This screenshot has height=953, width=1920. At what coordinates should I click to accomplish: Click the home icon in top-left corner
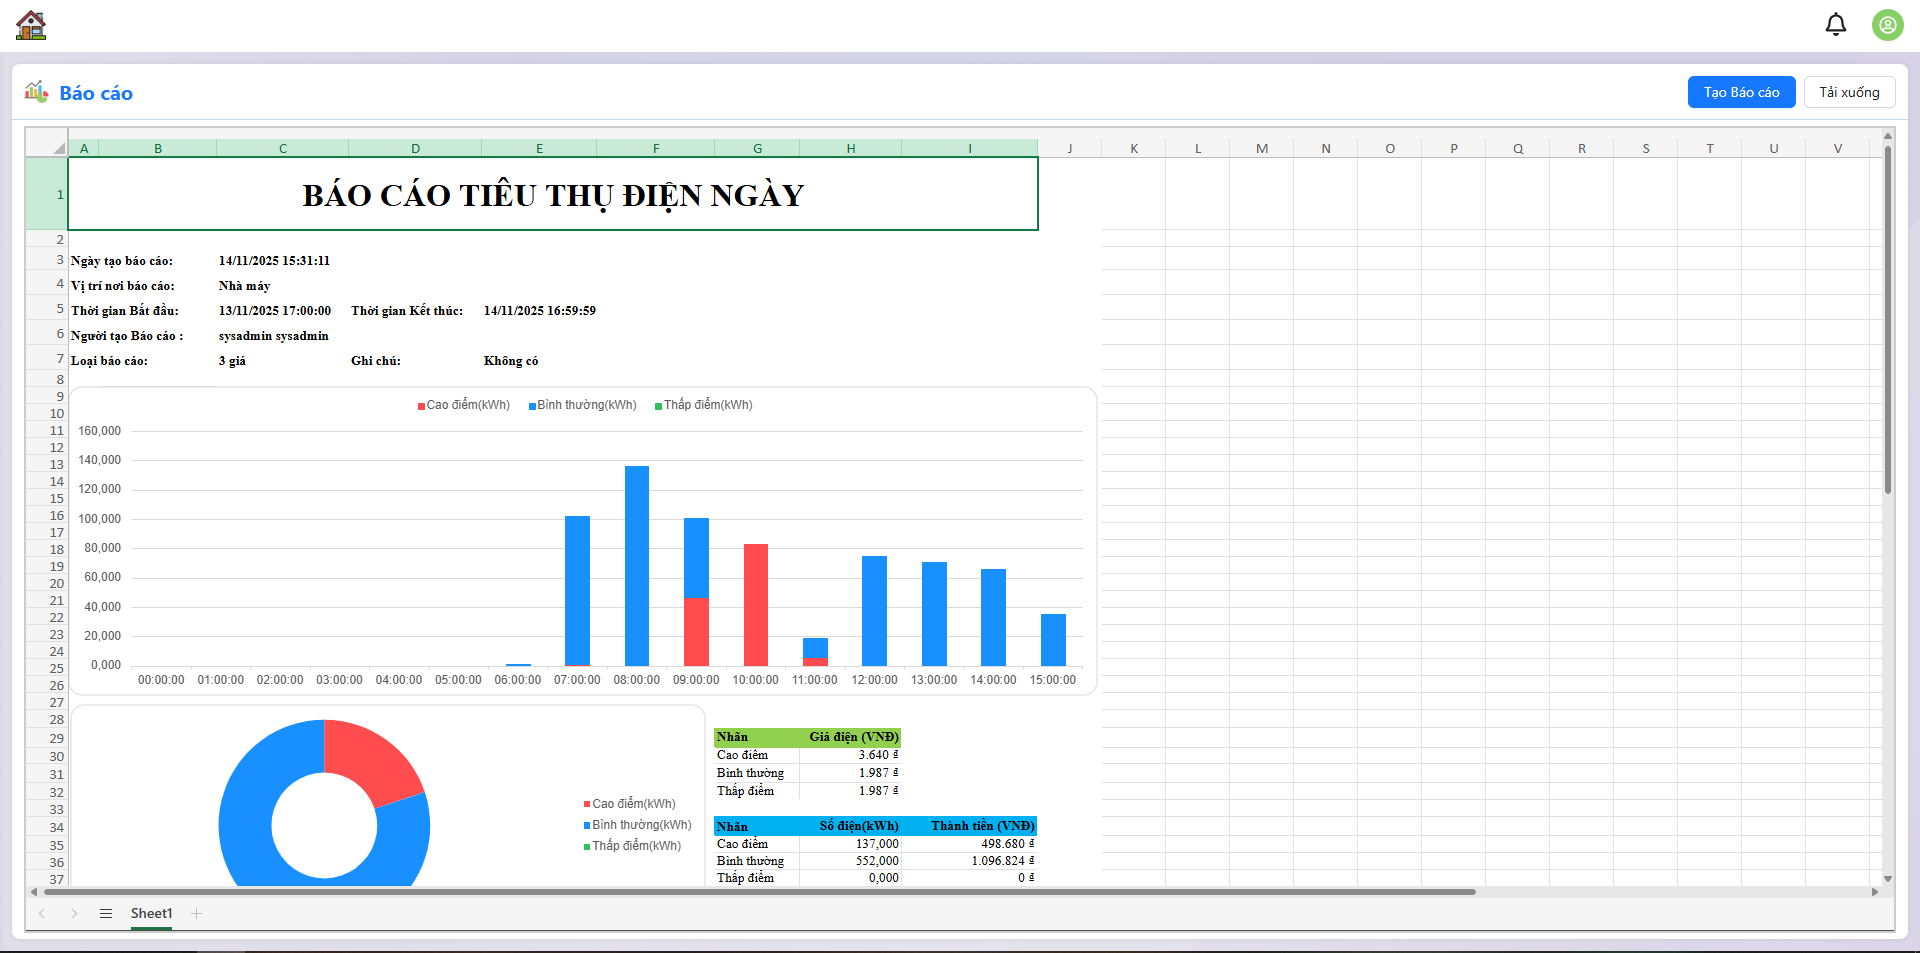[31, 25]
